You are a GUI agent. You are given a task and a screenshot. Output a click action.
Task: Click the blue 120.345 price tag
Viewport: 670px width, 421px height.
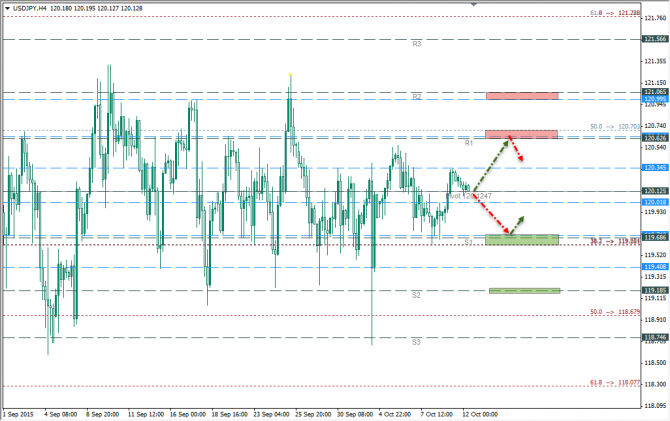pos(655,168)
